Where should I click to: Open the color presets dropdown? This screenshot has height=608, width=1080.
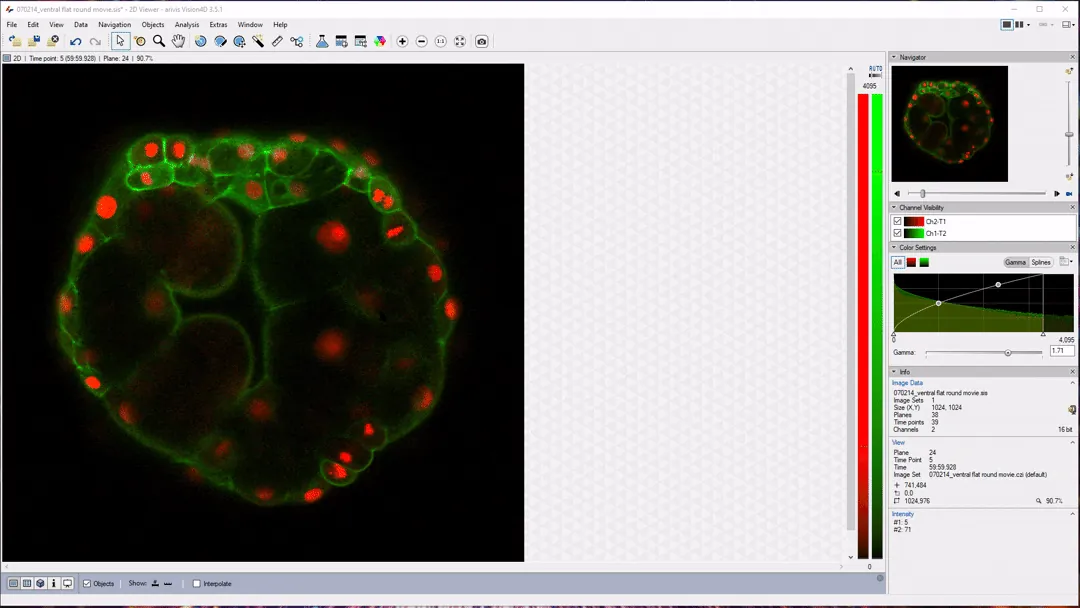coord(1066,262)
